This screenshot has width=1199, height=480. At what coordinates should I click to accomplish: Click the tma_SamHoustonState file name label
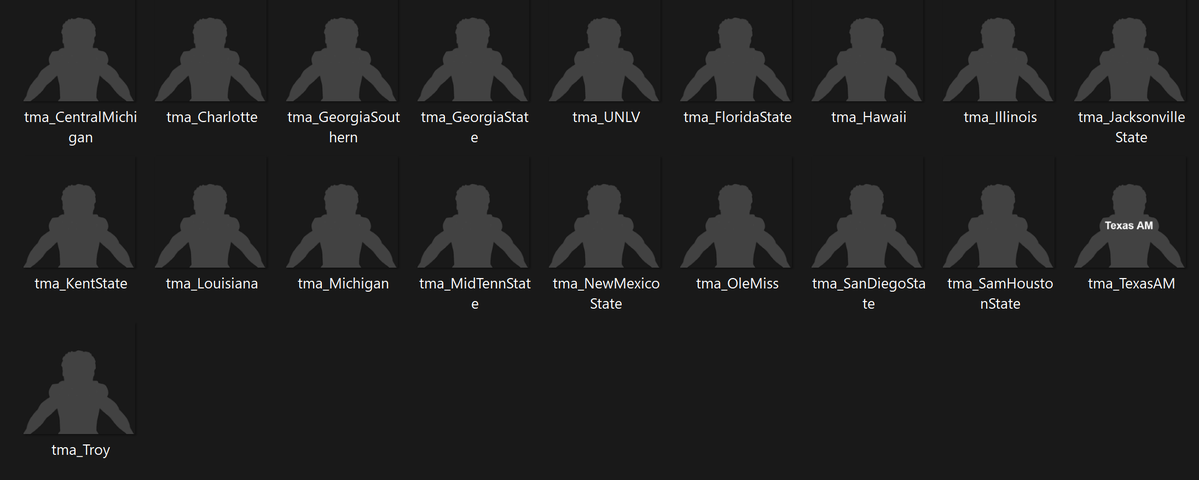pyautogui.click(x=1000, y=294)
